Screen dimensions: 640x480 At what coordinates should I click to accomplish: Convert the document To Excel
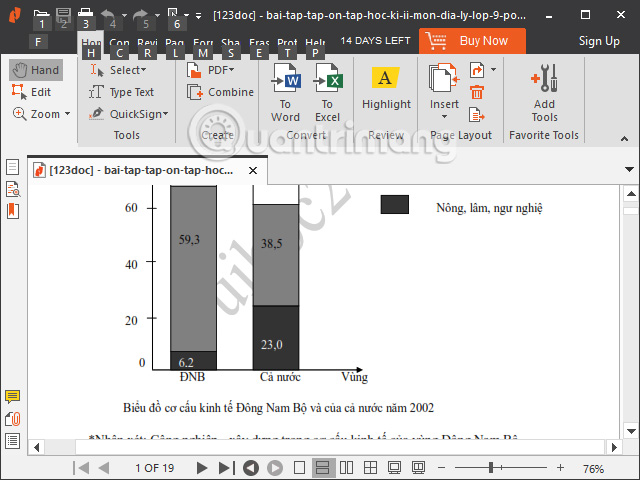tap(327, 93)
